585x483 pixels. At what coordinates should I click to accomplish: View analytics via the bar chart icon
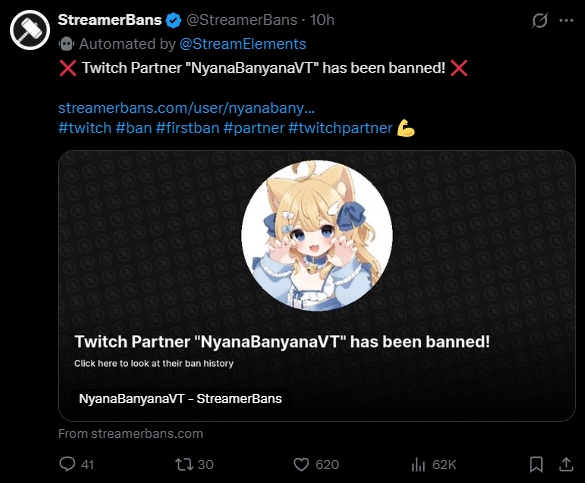[418, 465]
